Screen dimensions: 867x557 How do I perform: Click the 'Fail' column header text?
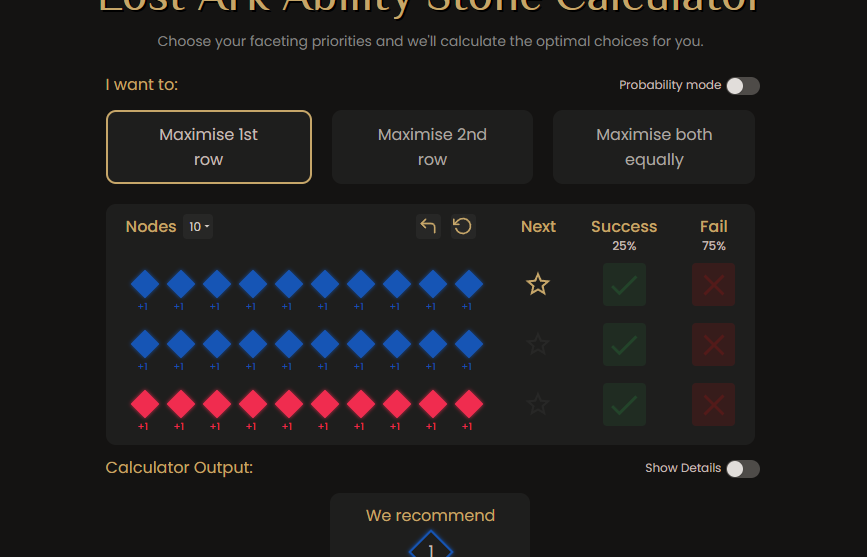(x=713, y=226)
